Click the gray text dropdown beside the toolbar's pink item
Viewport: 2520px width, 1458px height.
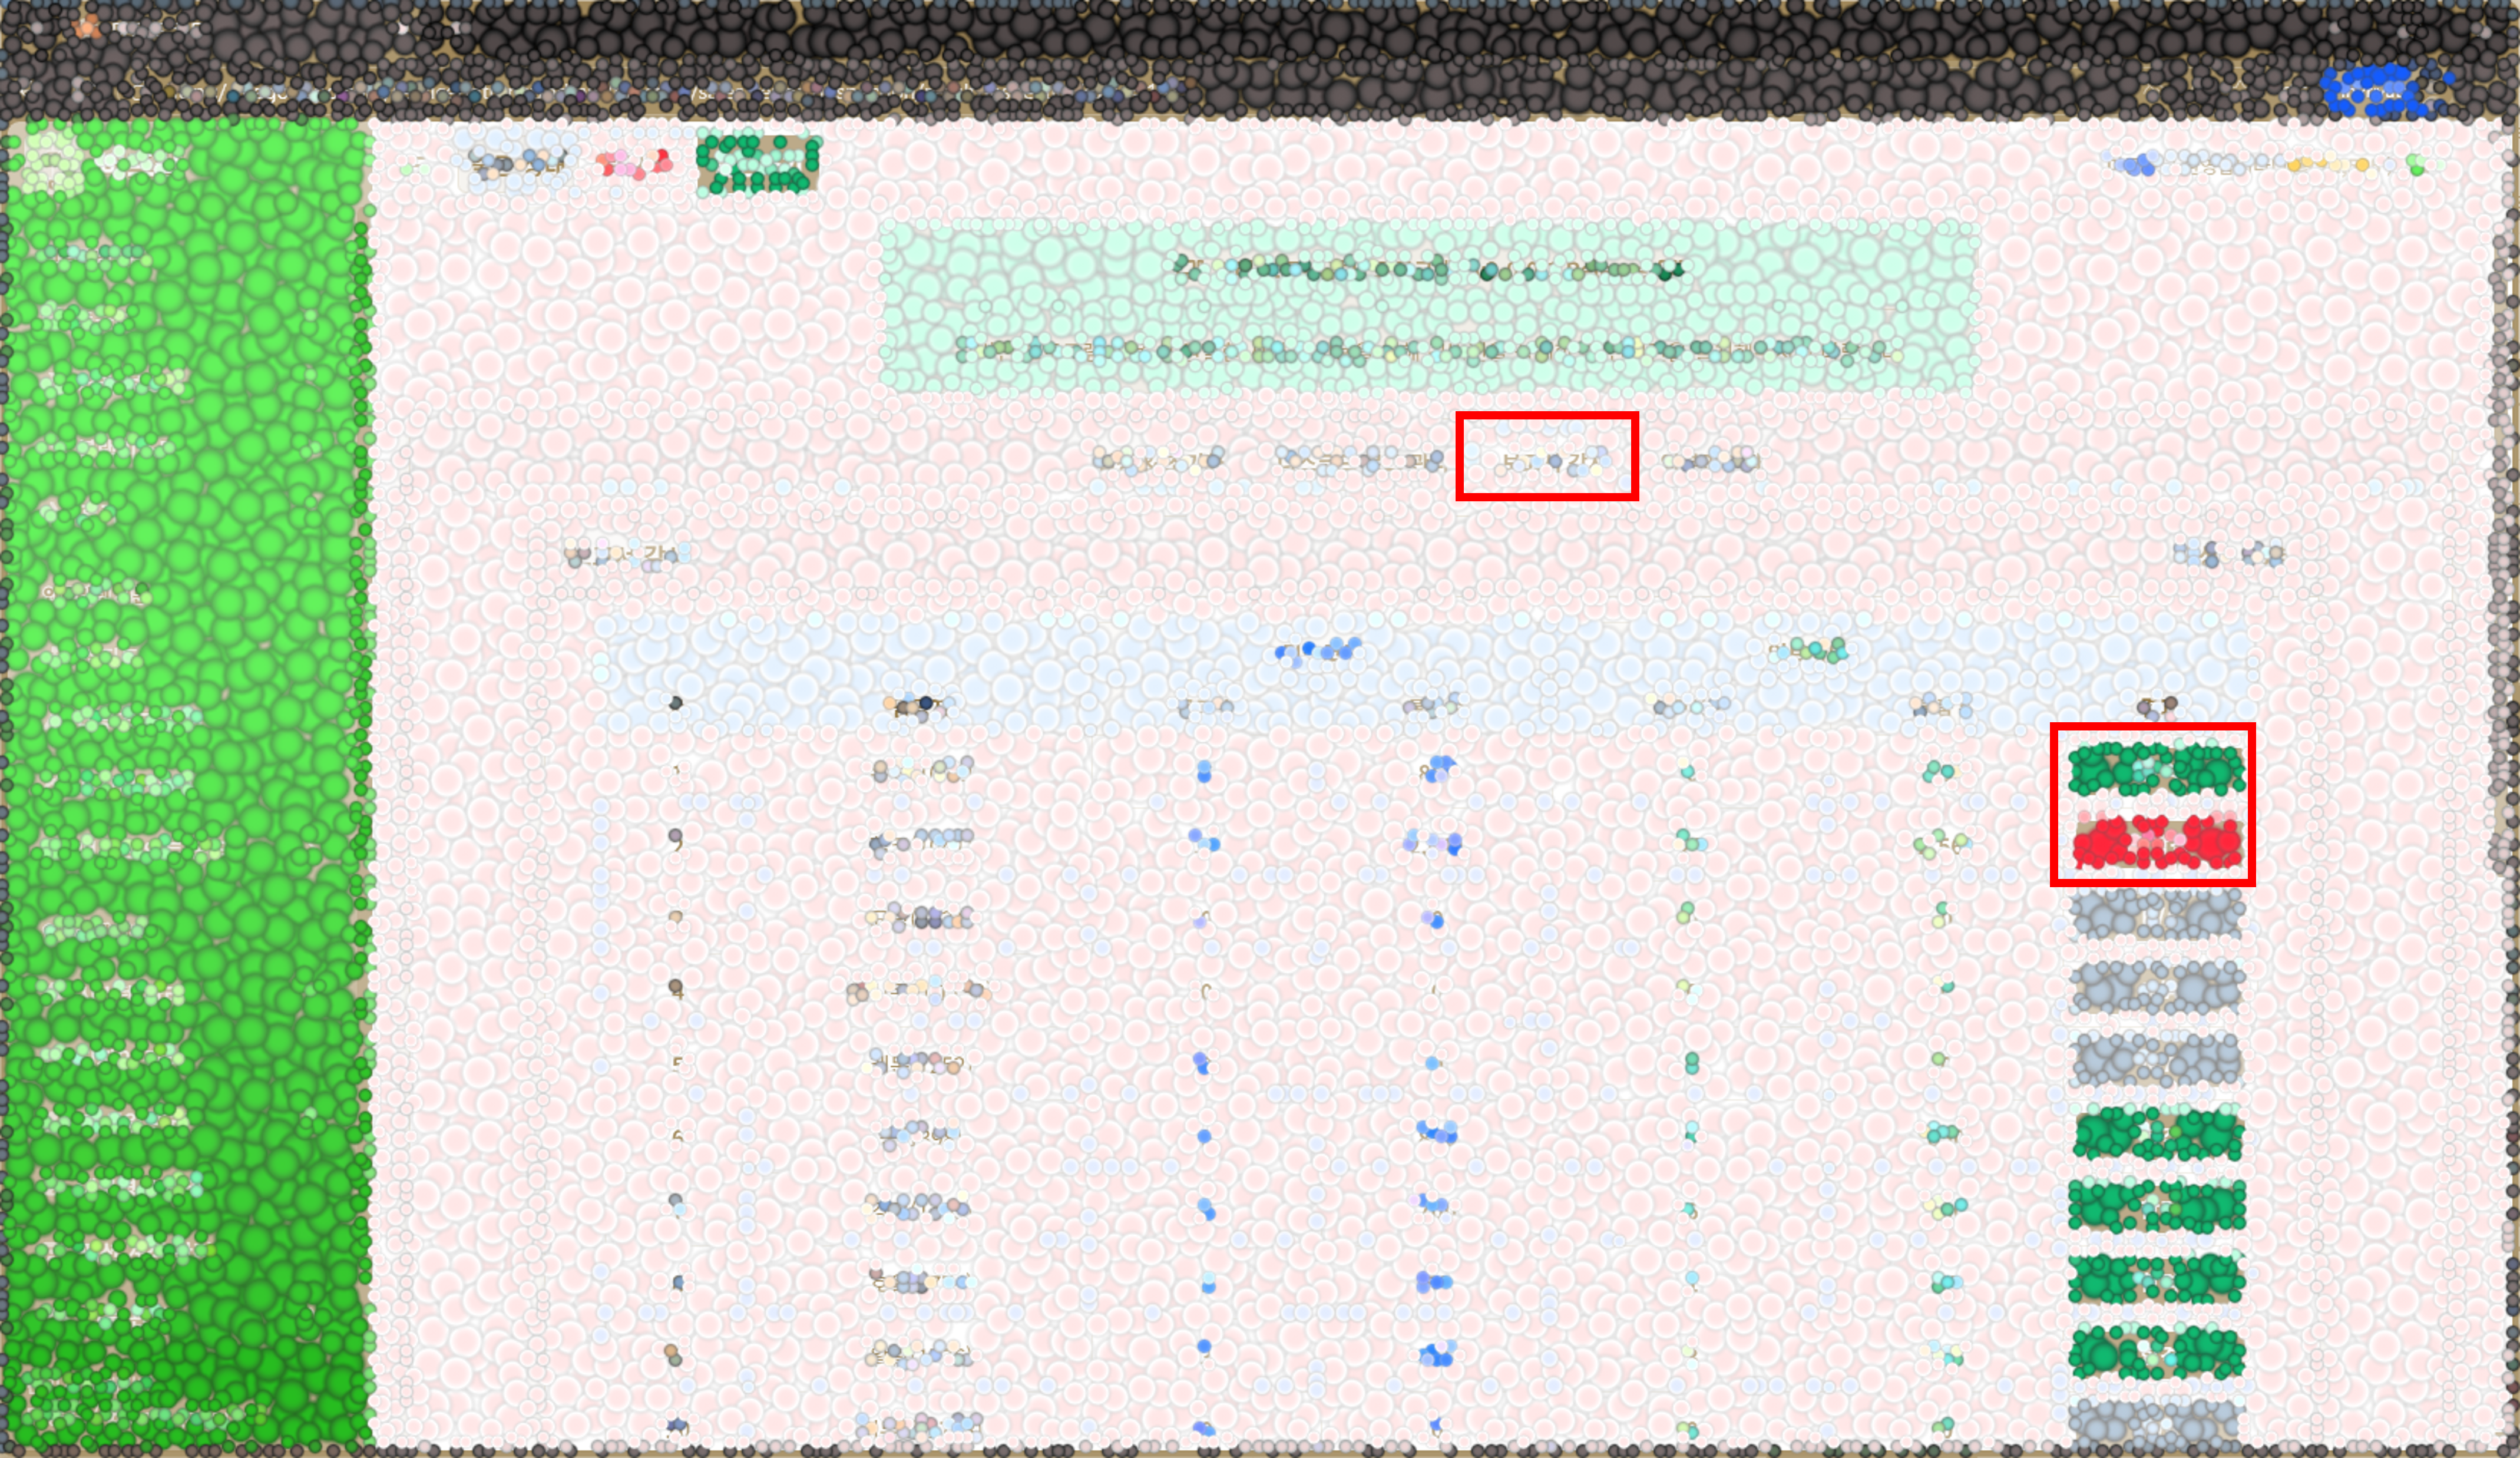click(x=518, y=164)
